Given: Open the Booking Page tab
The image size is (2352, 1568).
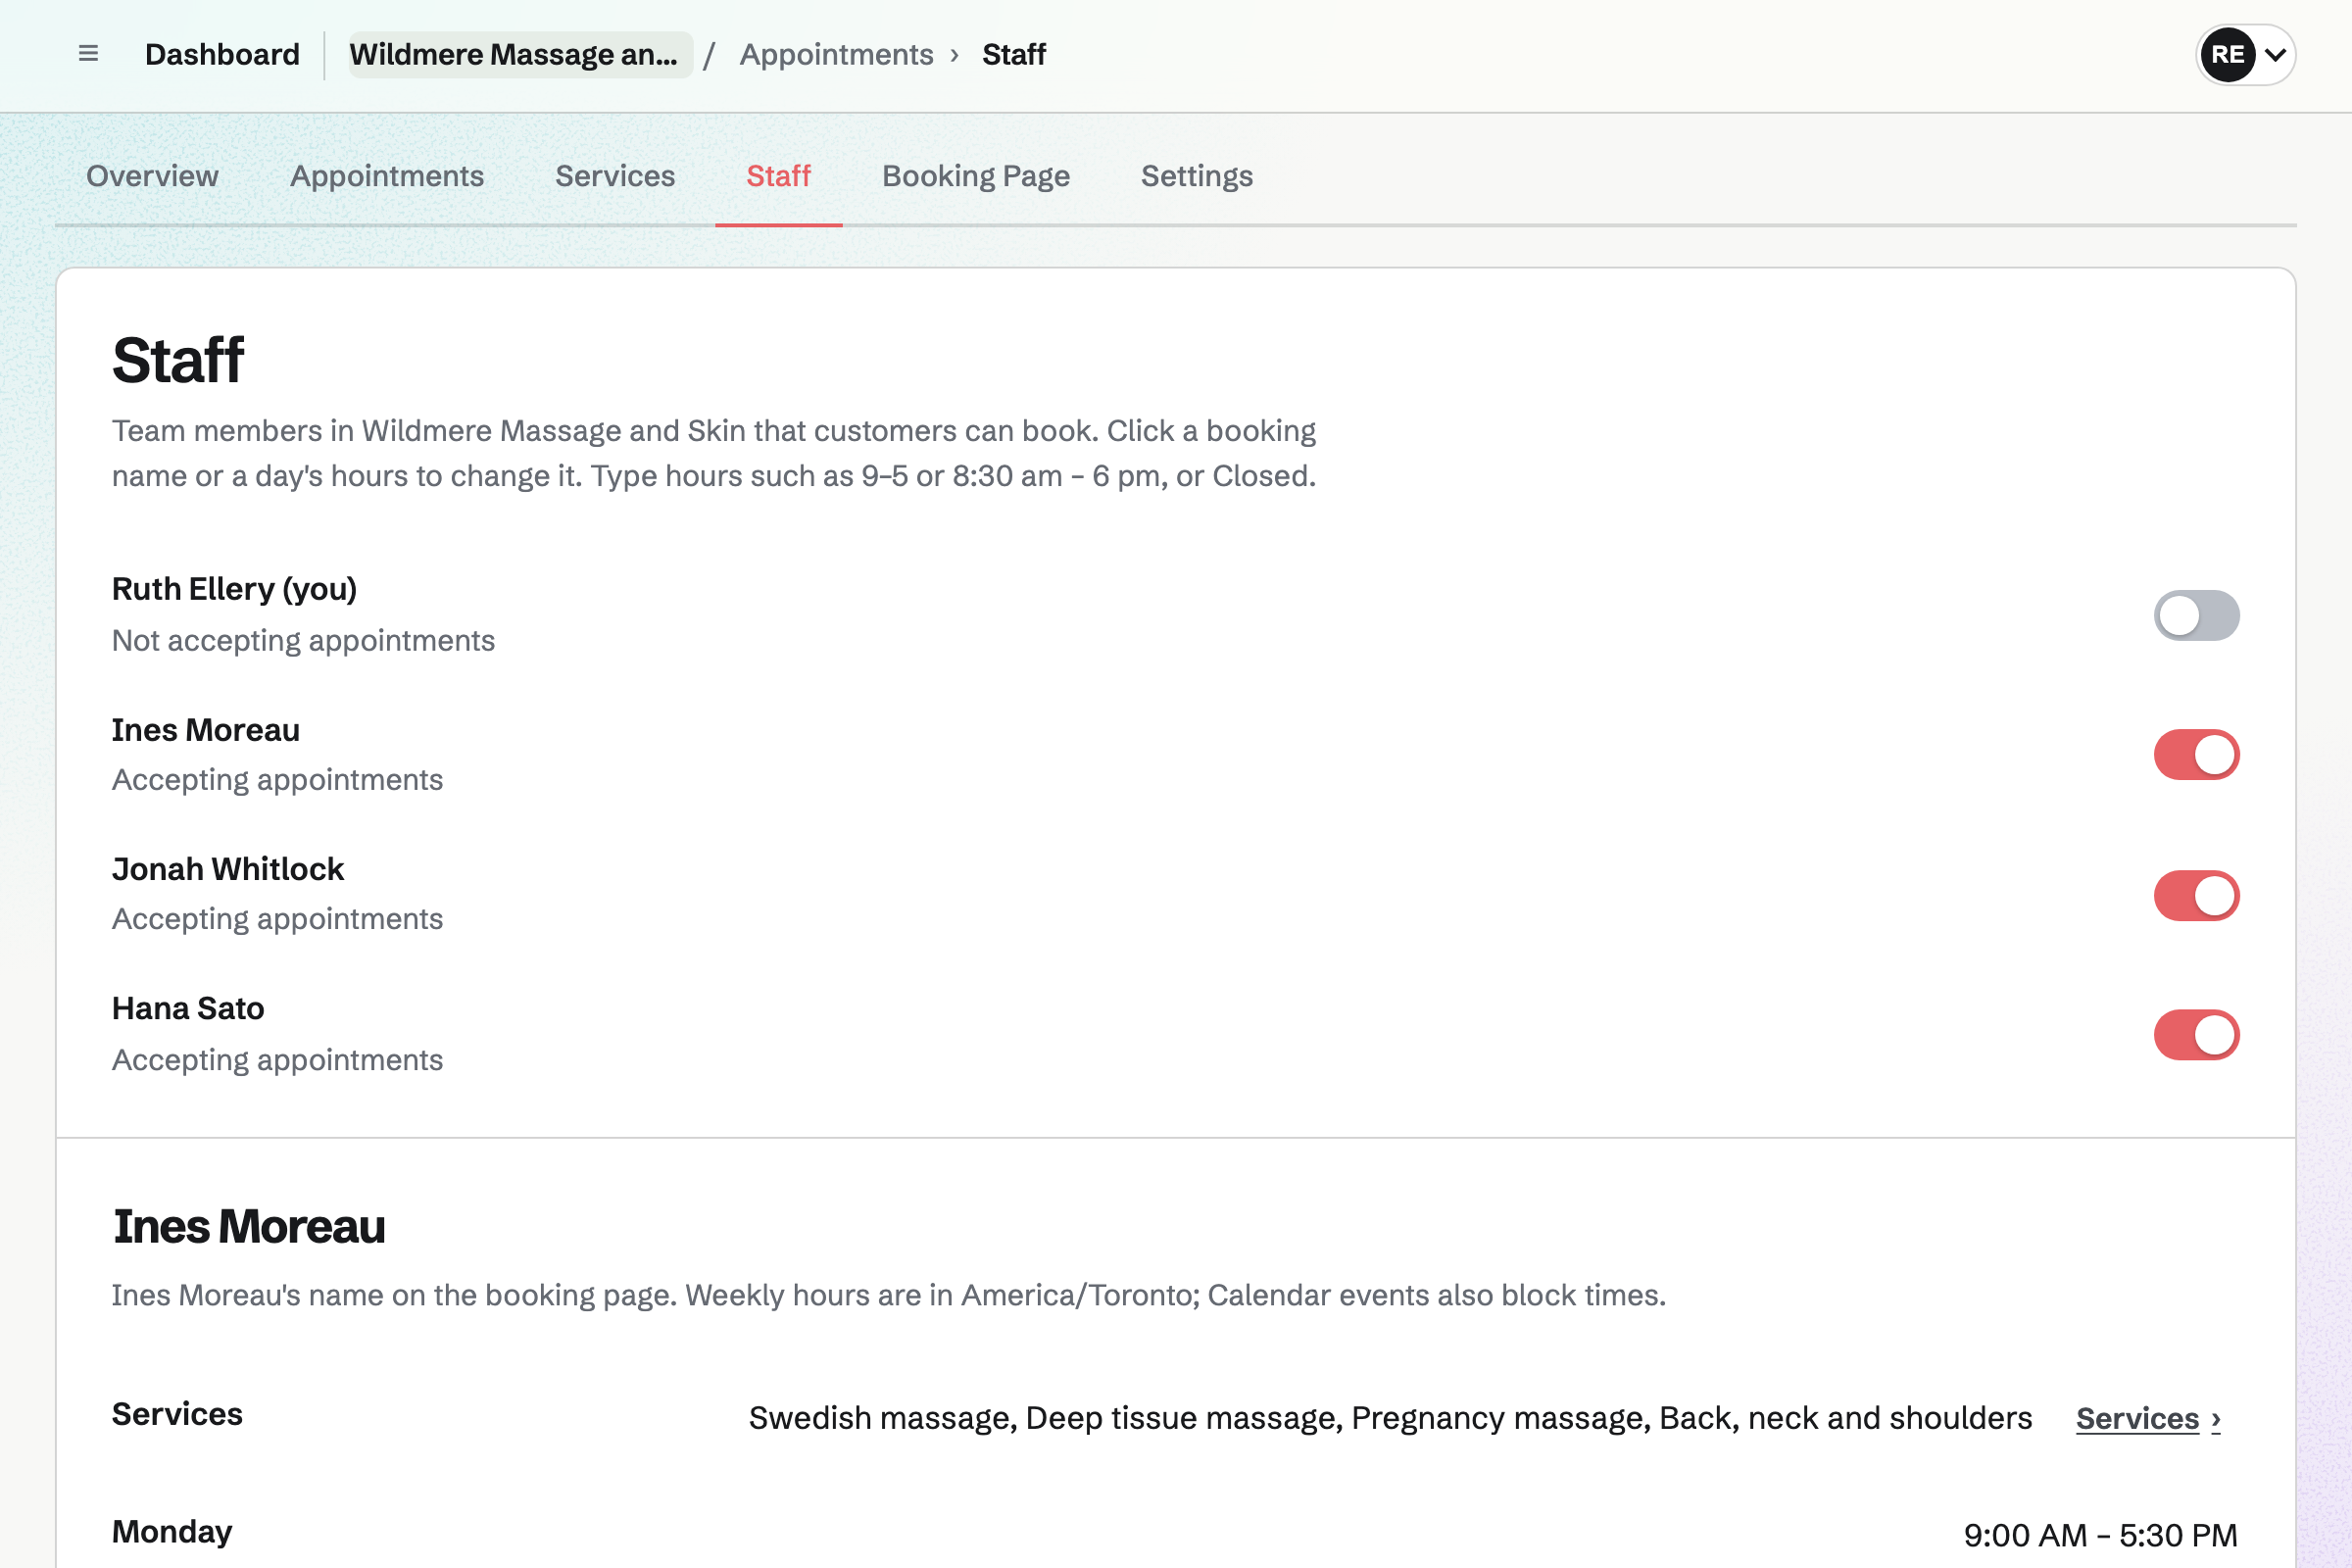Looking at the screenshot, I should (976, 176).
